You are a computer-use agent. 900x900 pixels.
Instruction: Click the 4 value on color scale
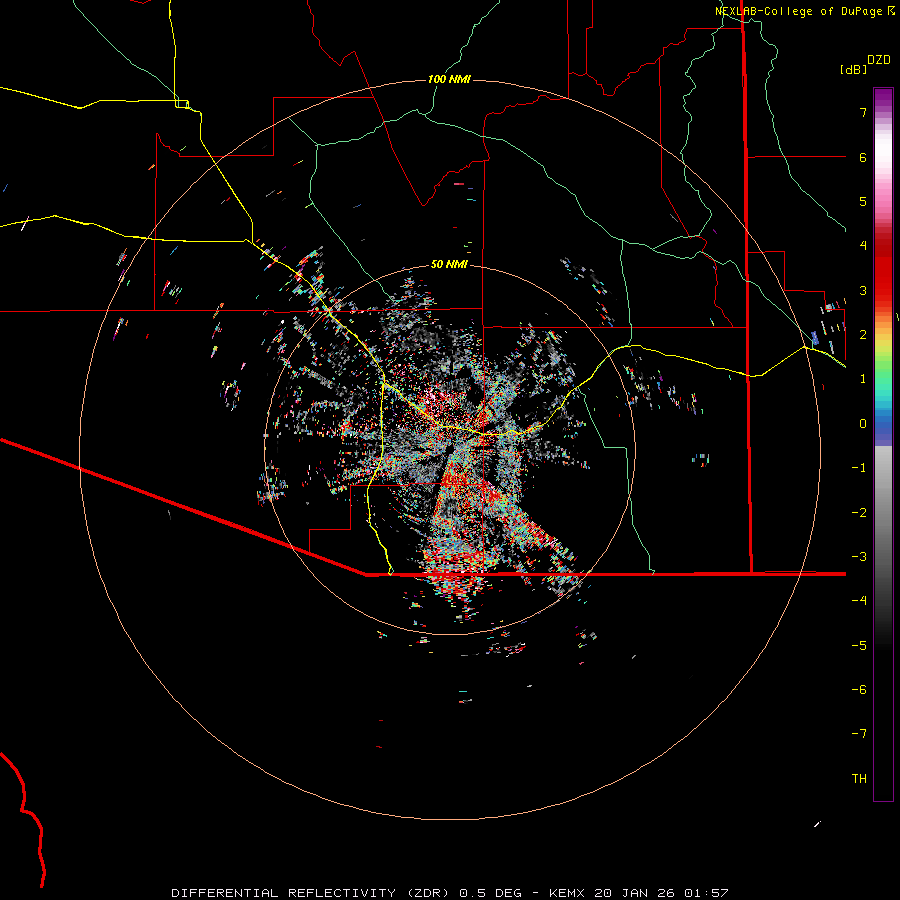click(863, 246)
